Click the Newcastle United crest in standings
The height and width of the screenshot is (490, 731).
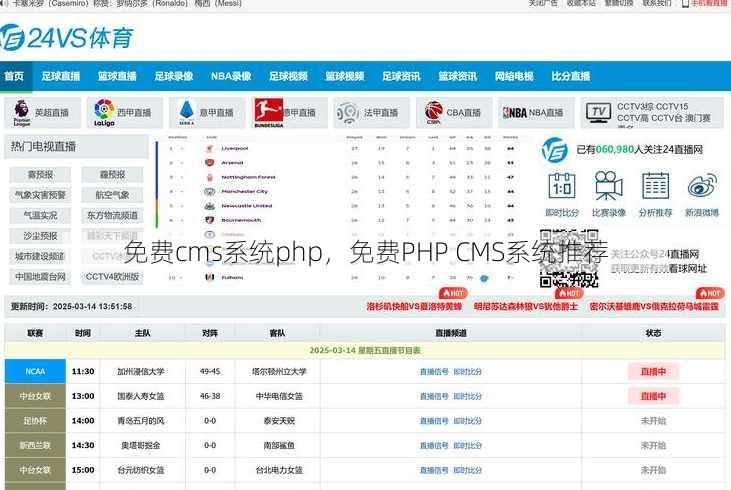[x=209, y=206]
